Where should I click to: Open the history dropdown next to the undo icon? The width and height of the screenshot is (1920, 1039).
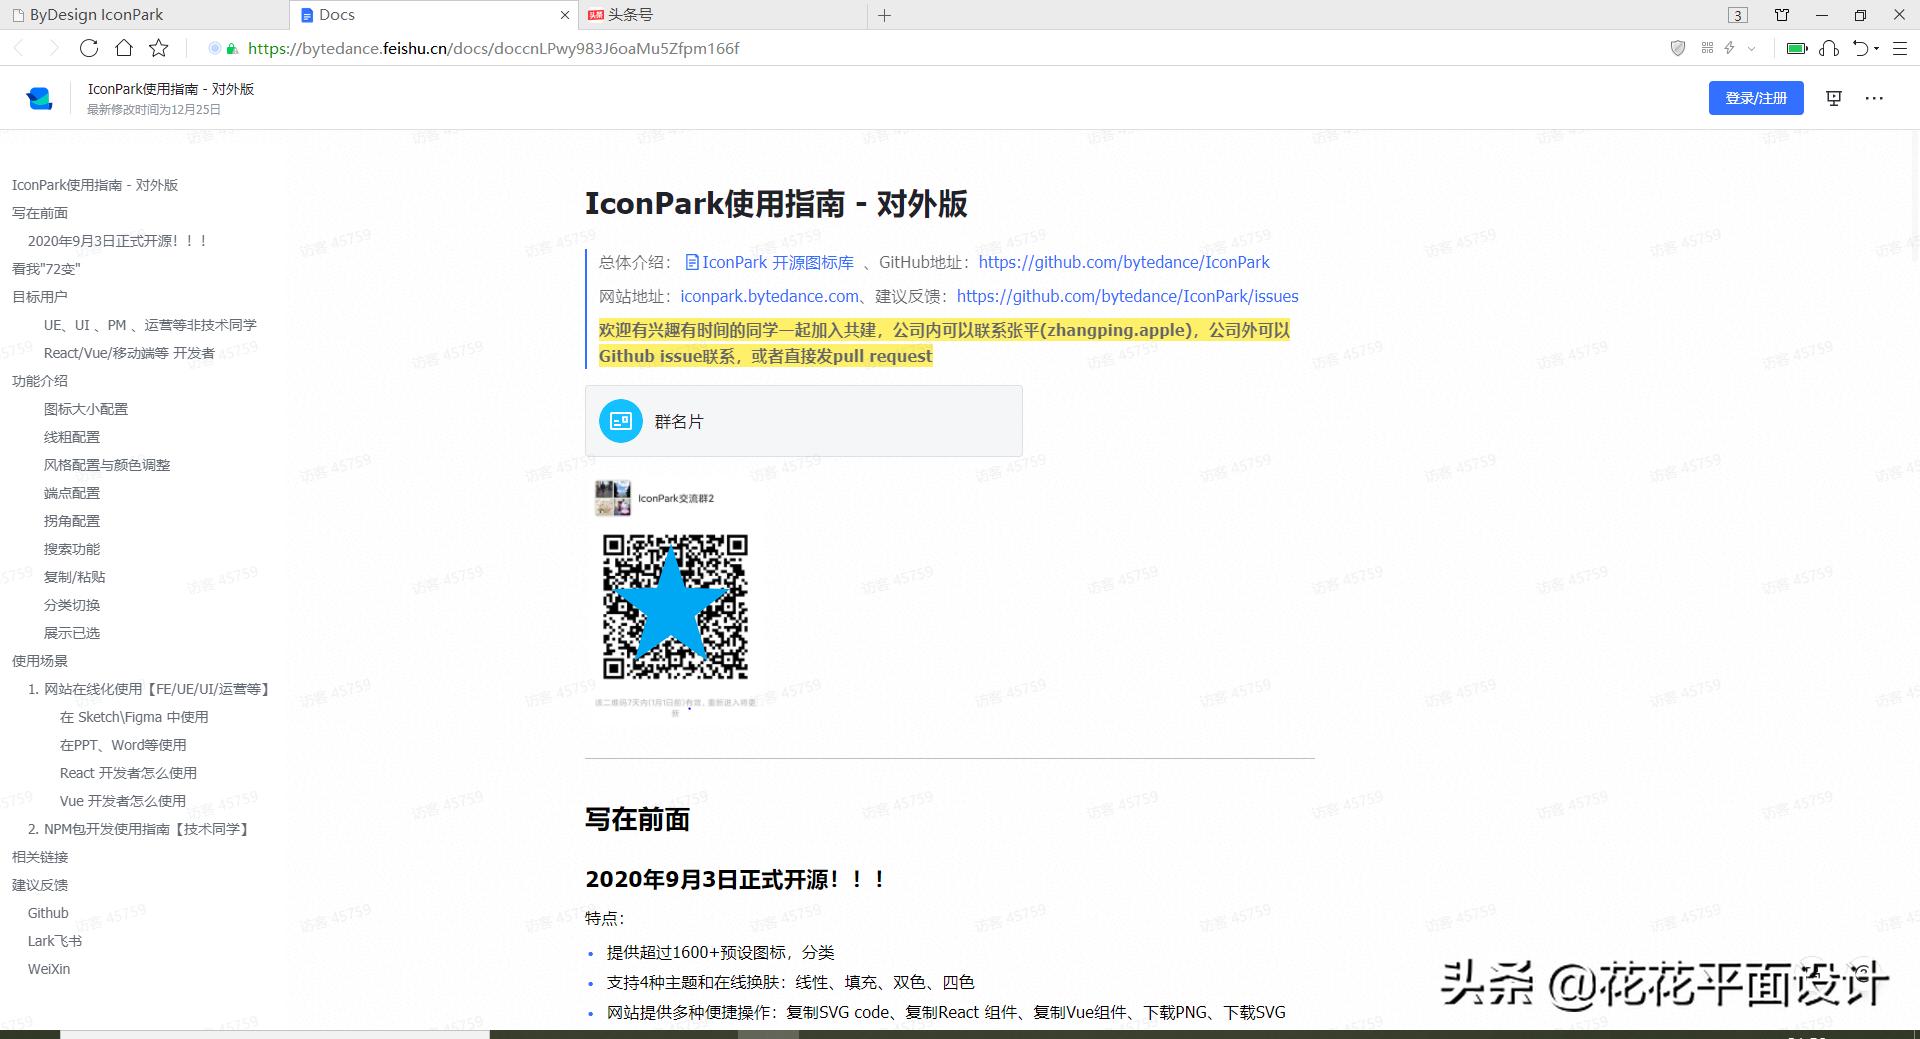pyautogui.click(x=1876, y=48)
